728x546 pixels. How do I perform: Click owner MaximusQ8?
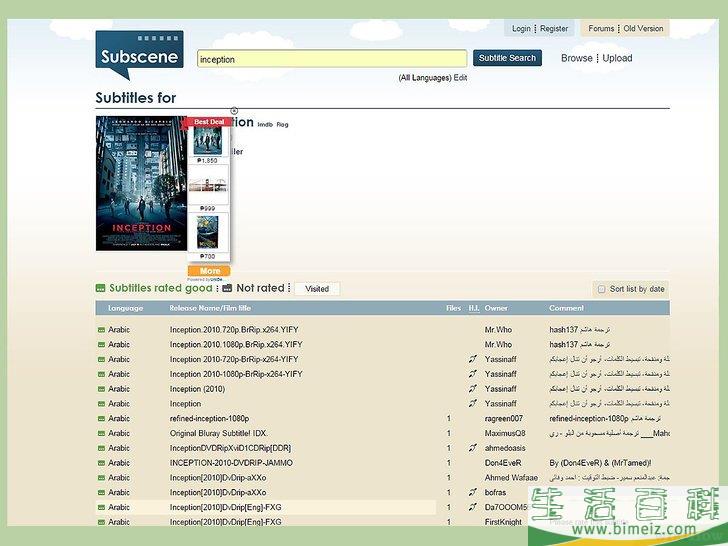505,434
